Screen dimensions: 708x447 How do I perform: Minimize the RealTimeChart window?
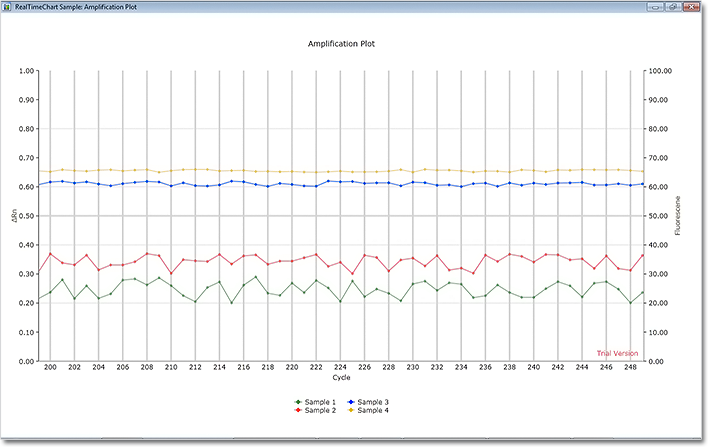(x=657, y=7)
